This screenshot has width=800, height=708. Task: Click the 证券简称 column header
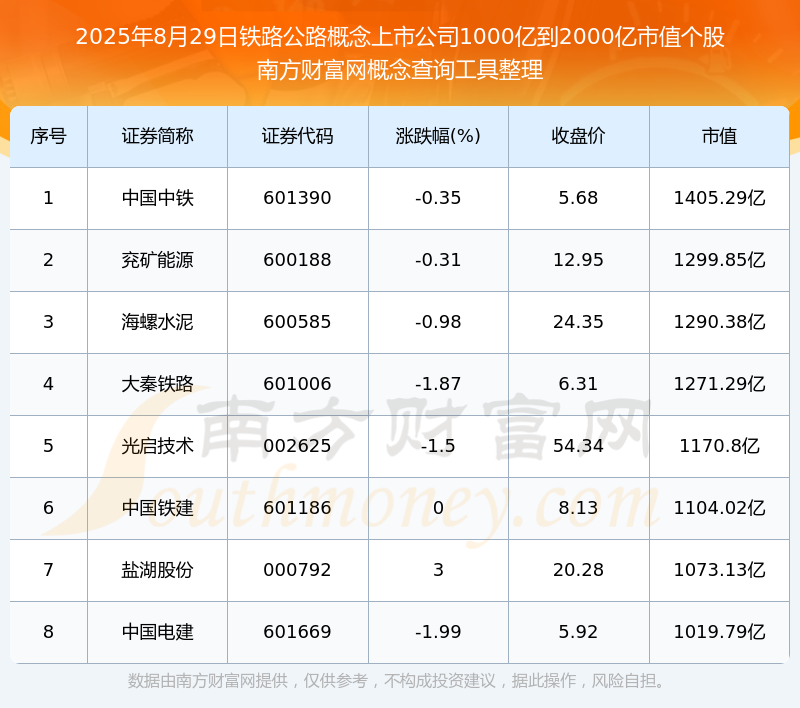(x=157, y=136)
